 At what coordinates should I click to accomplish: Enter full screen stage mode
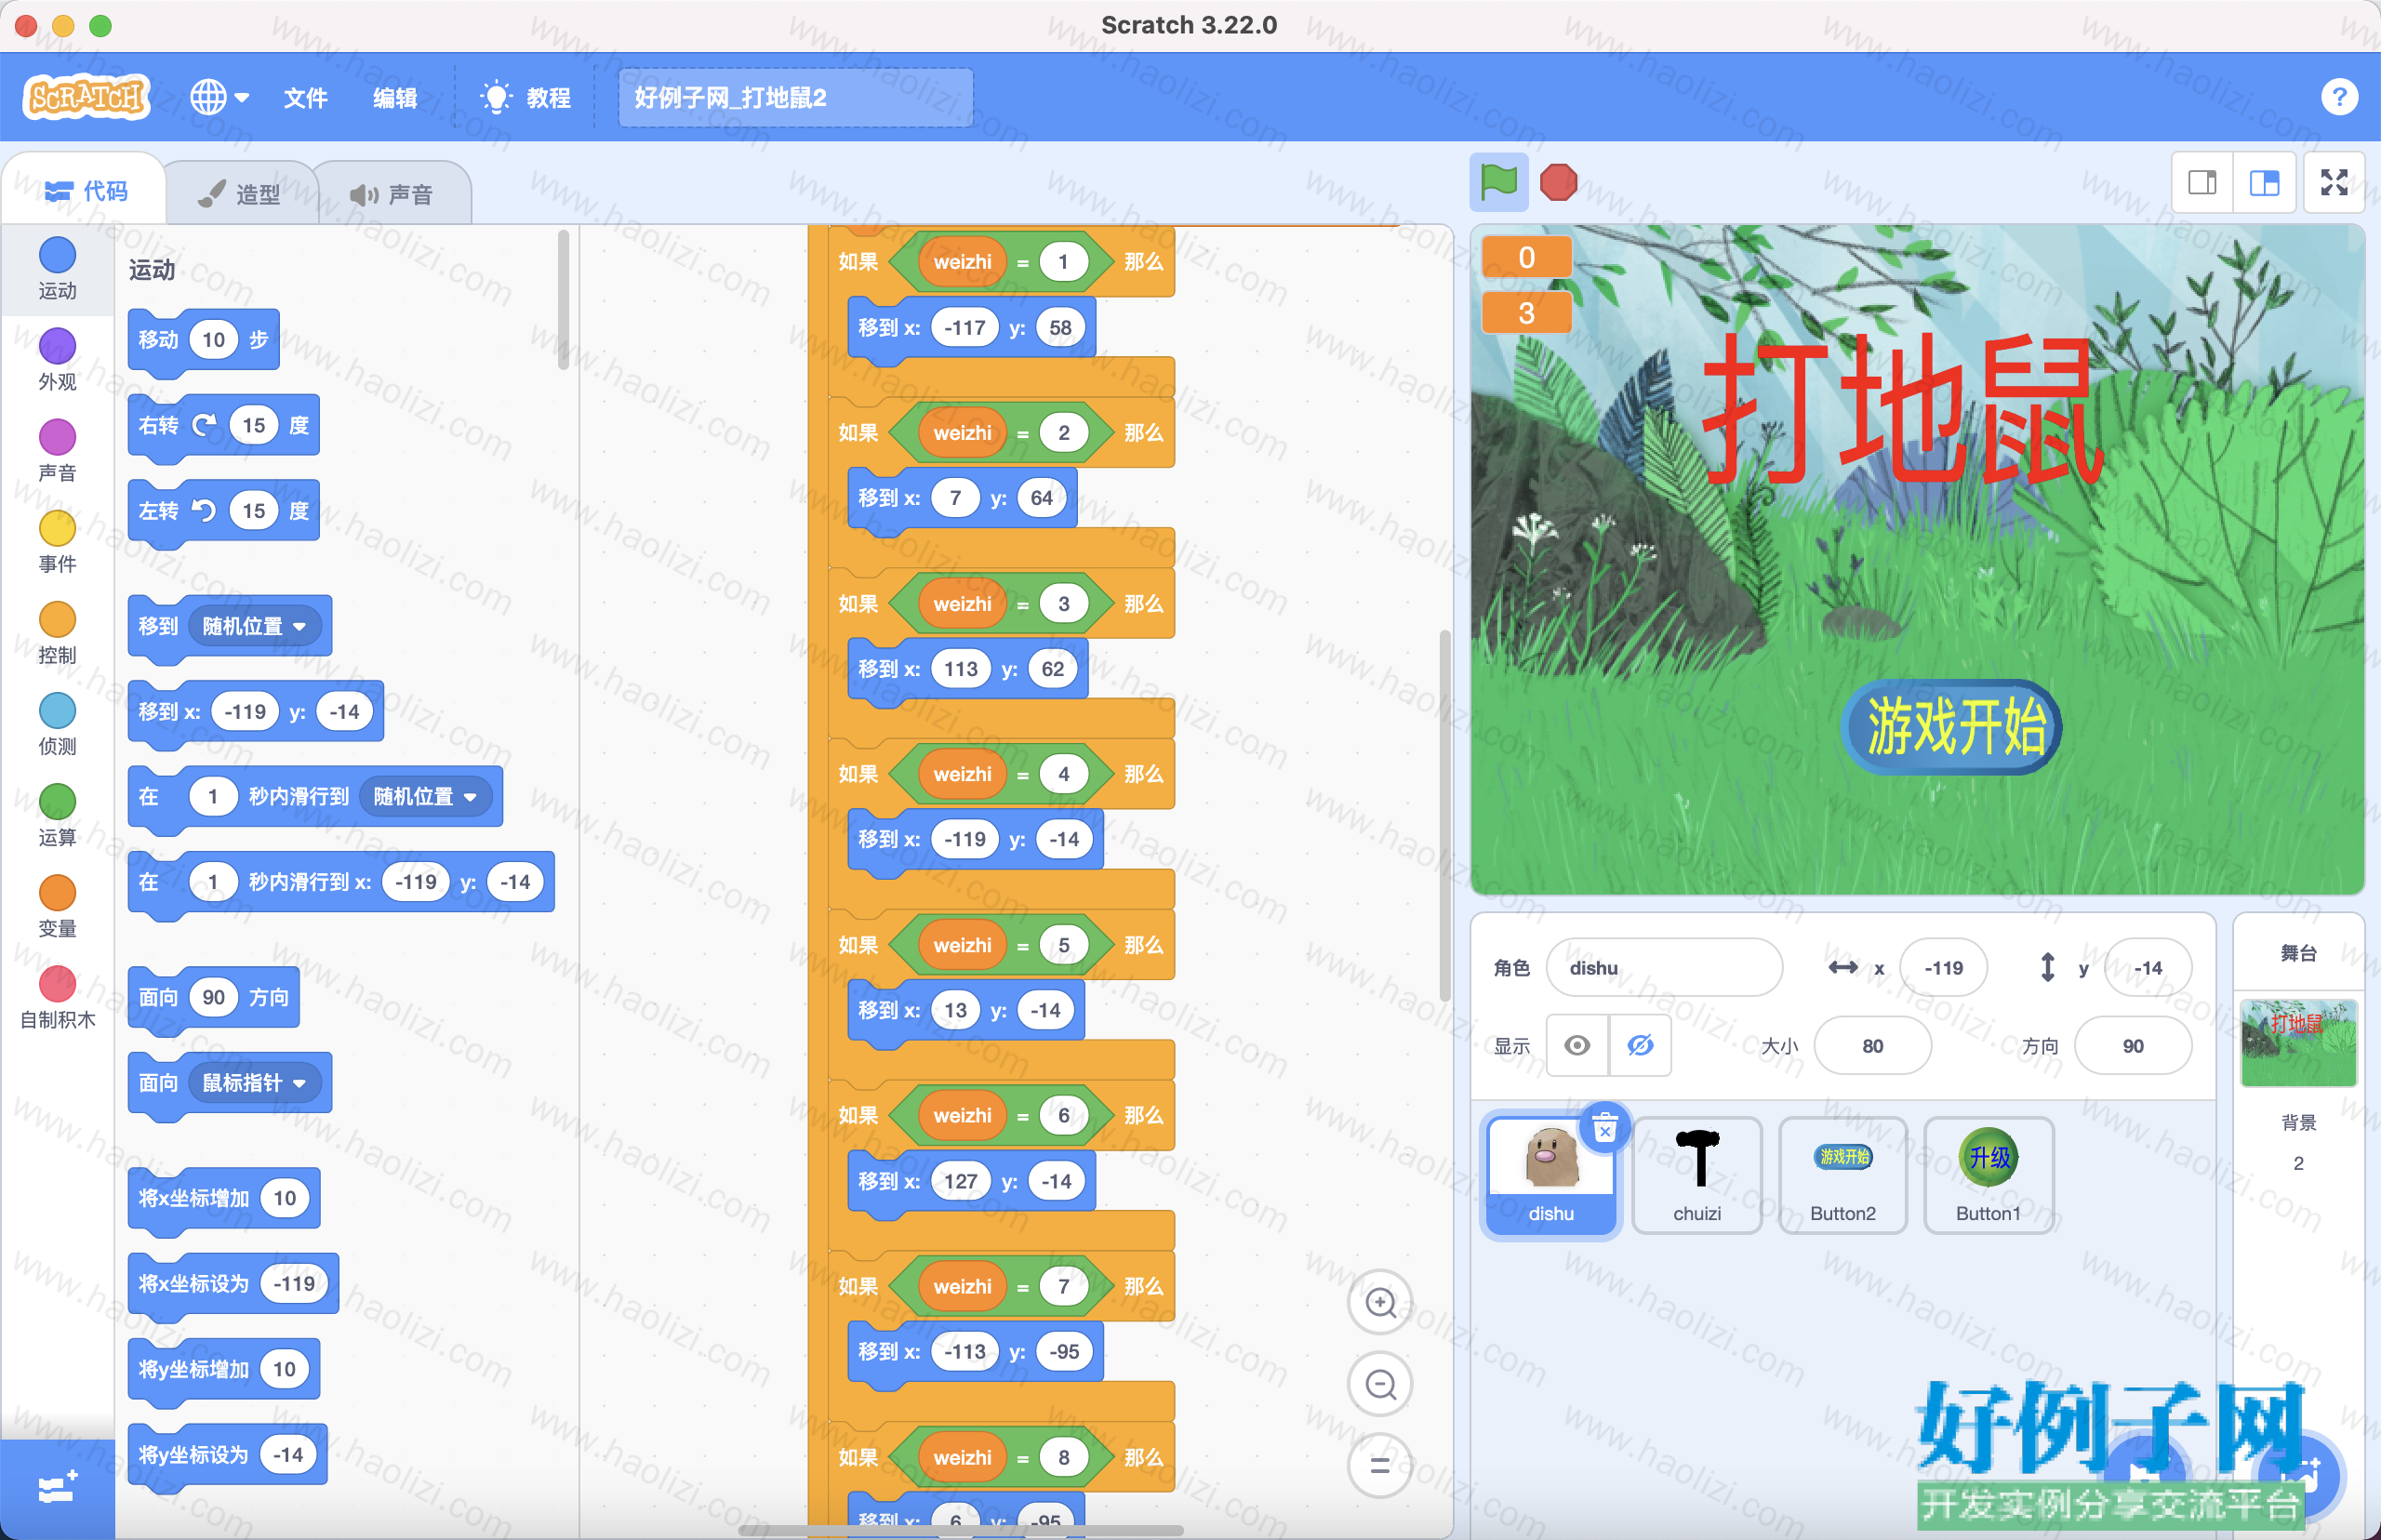coord(2334,182)
